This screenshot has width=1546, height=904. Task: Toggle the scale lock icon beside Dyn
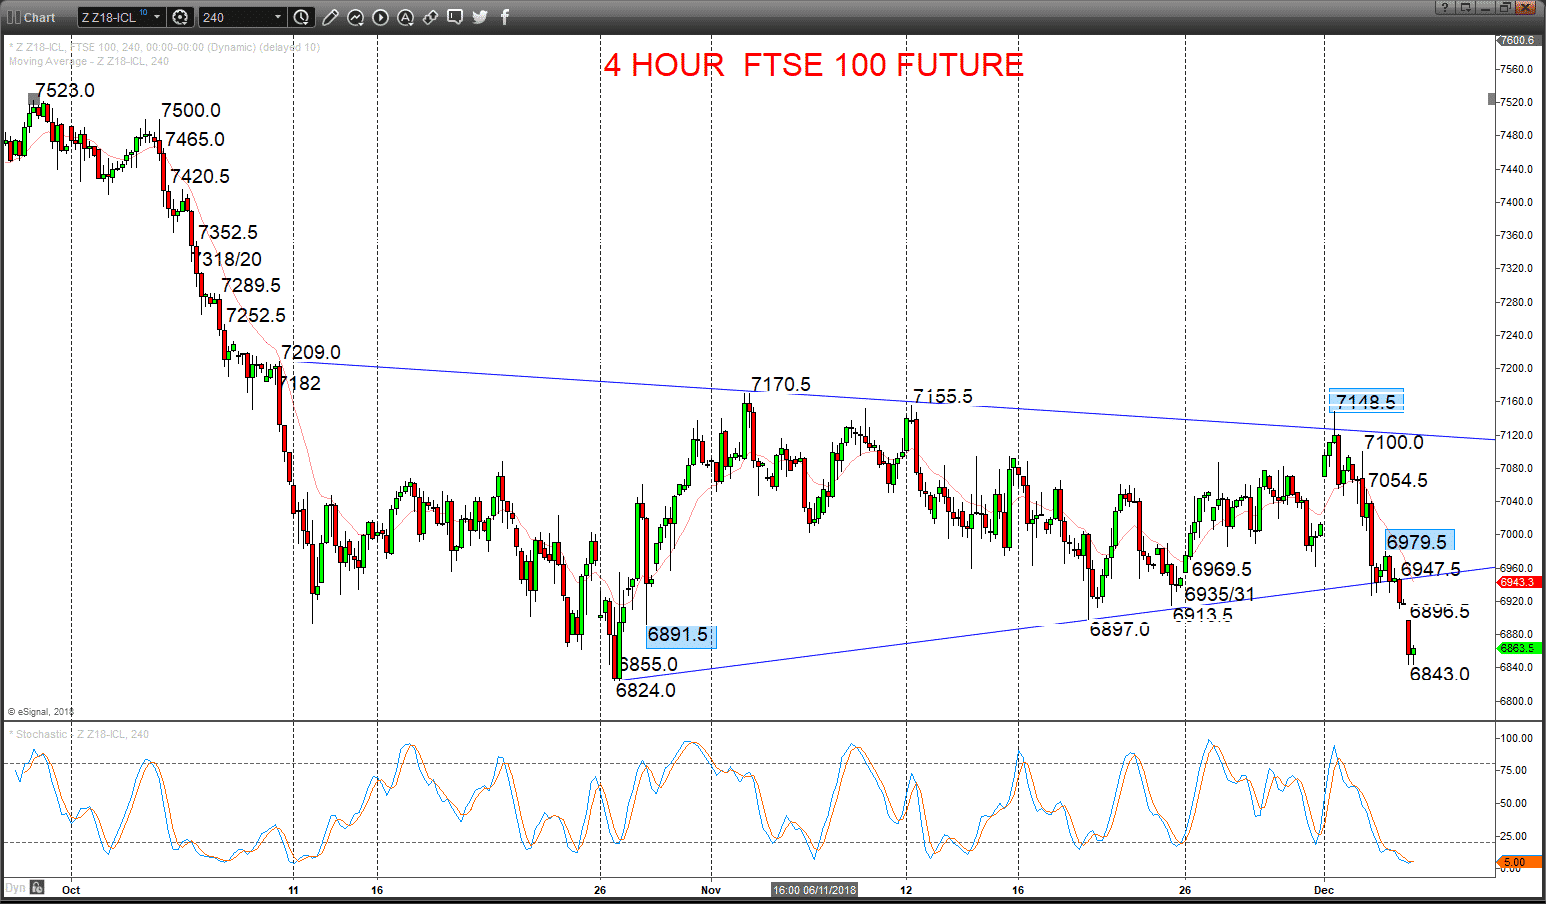point(37,887)
